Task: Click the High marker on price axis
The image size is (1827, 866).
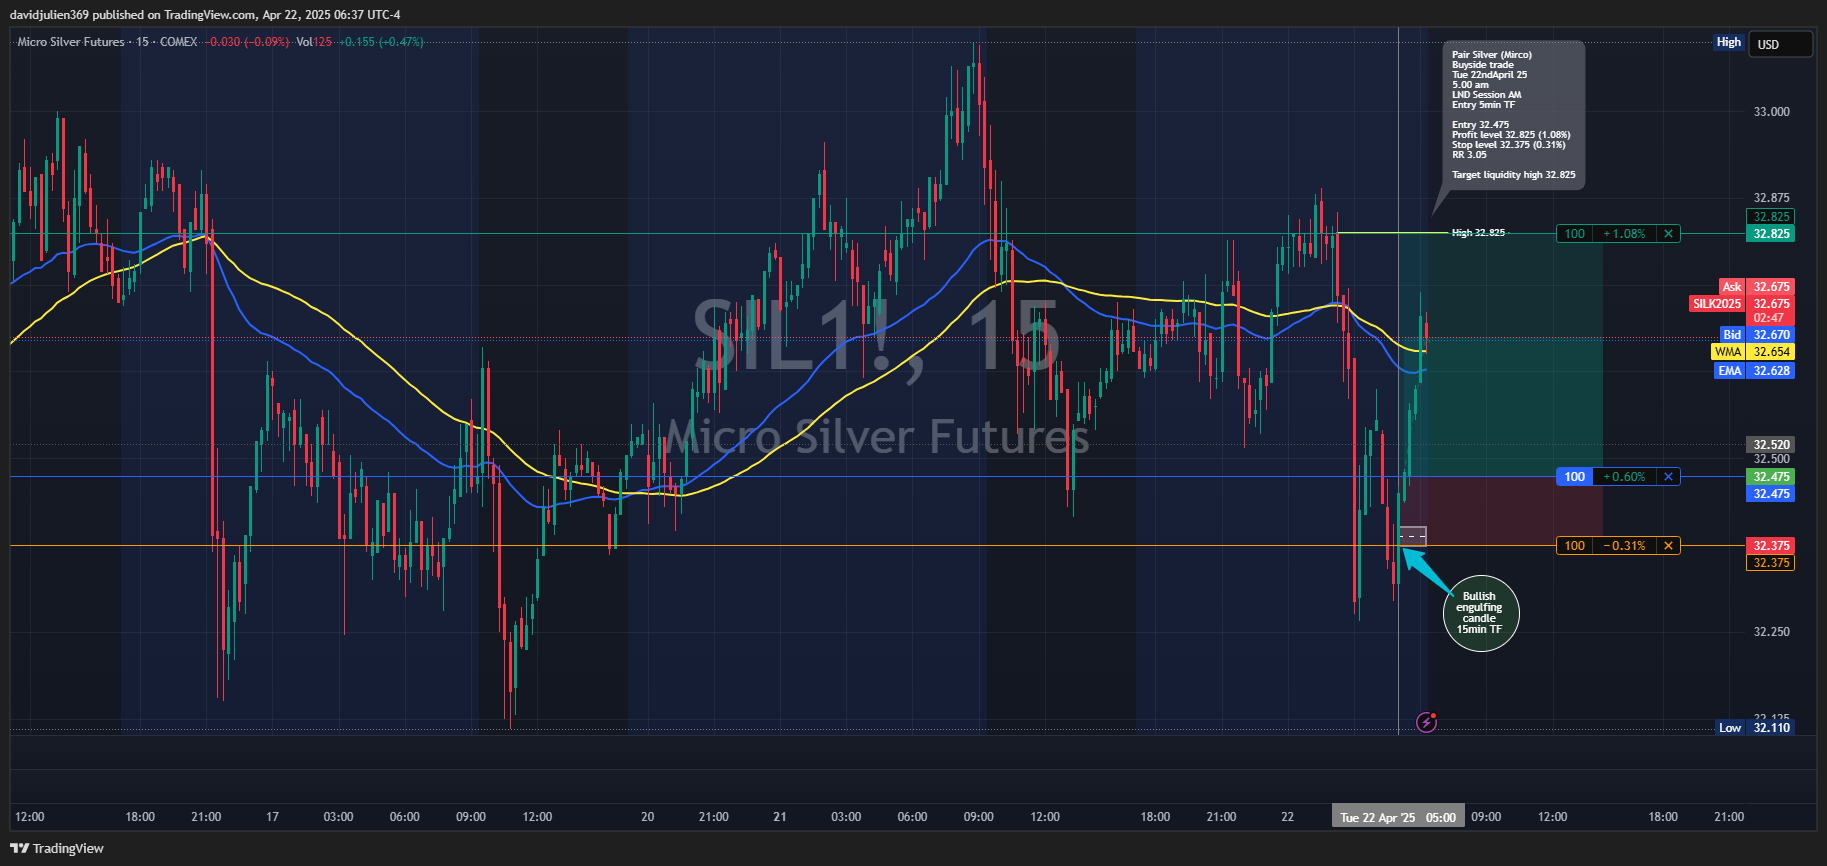Action: 1729,42
